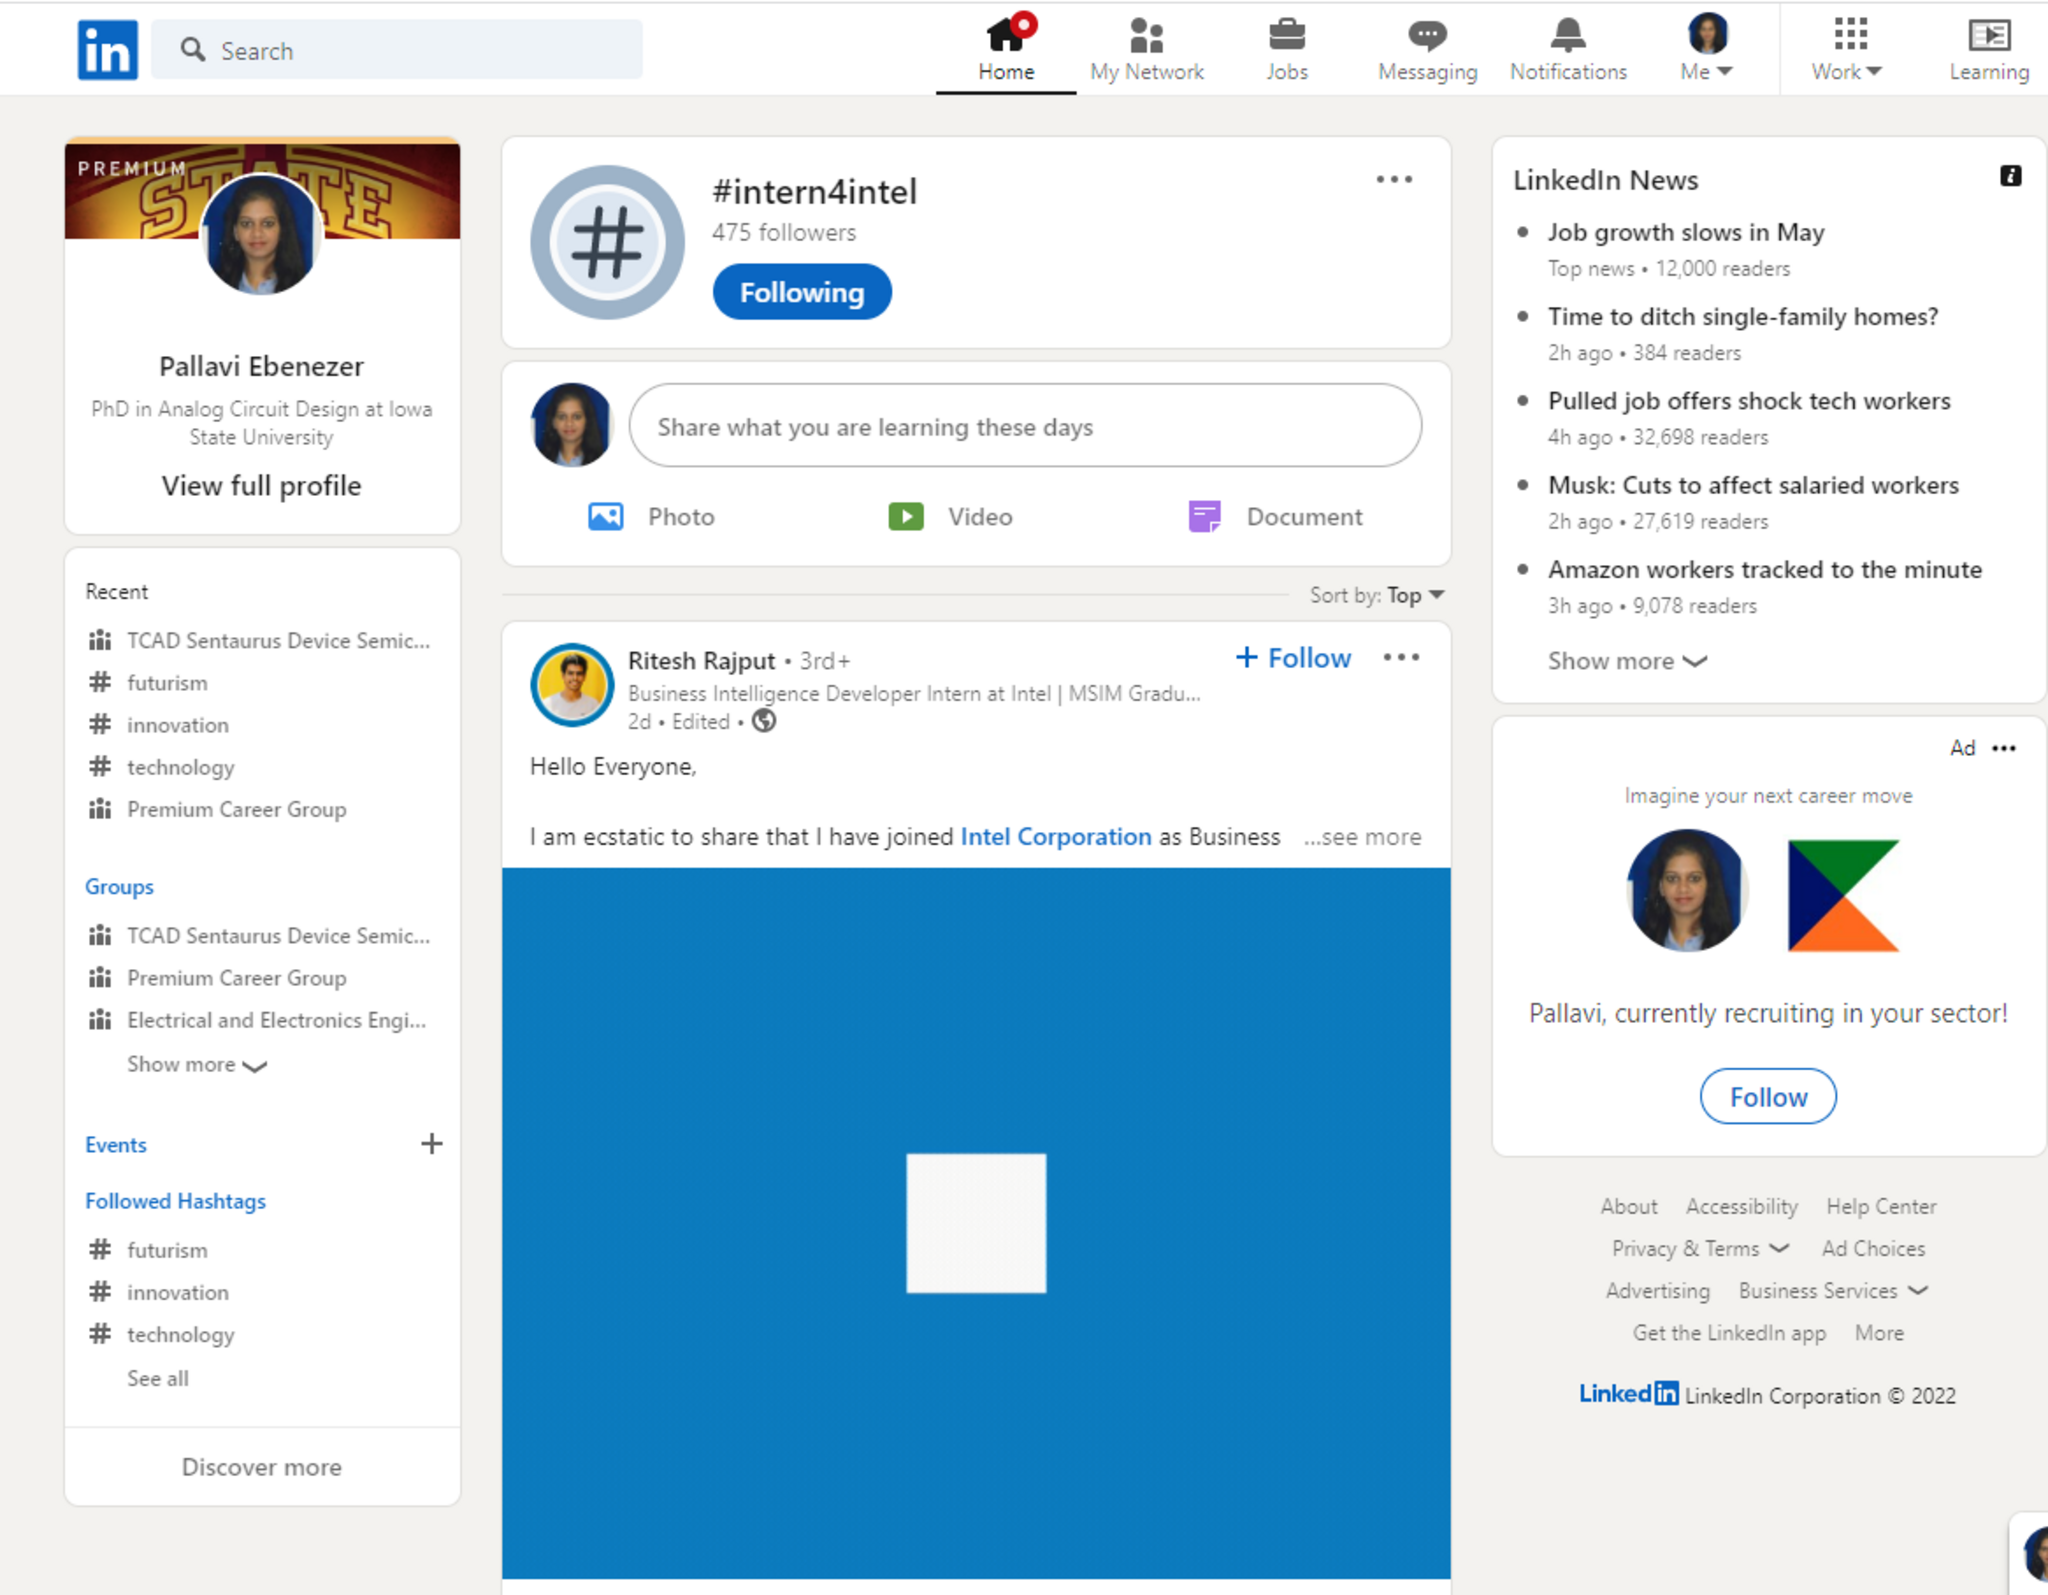Click the LinkedIn News info icon
Viewport: 2048px width, 1595px height.
(2010, 177)
